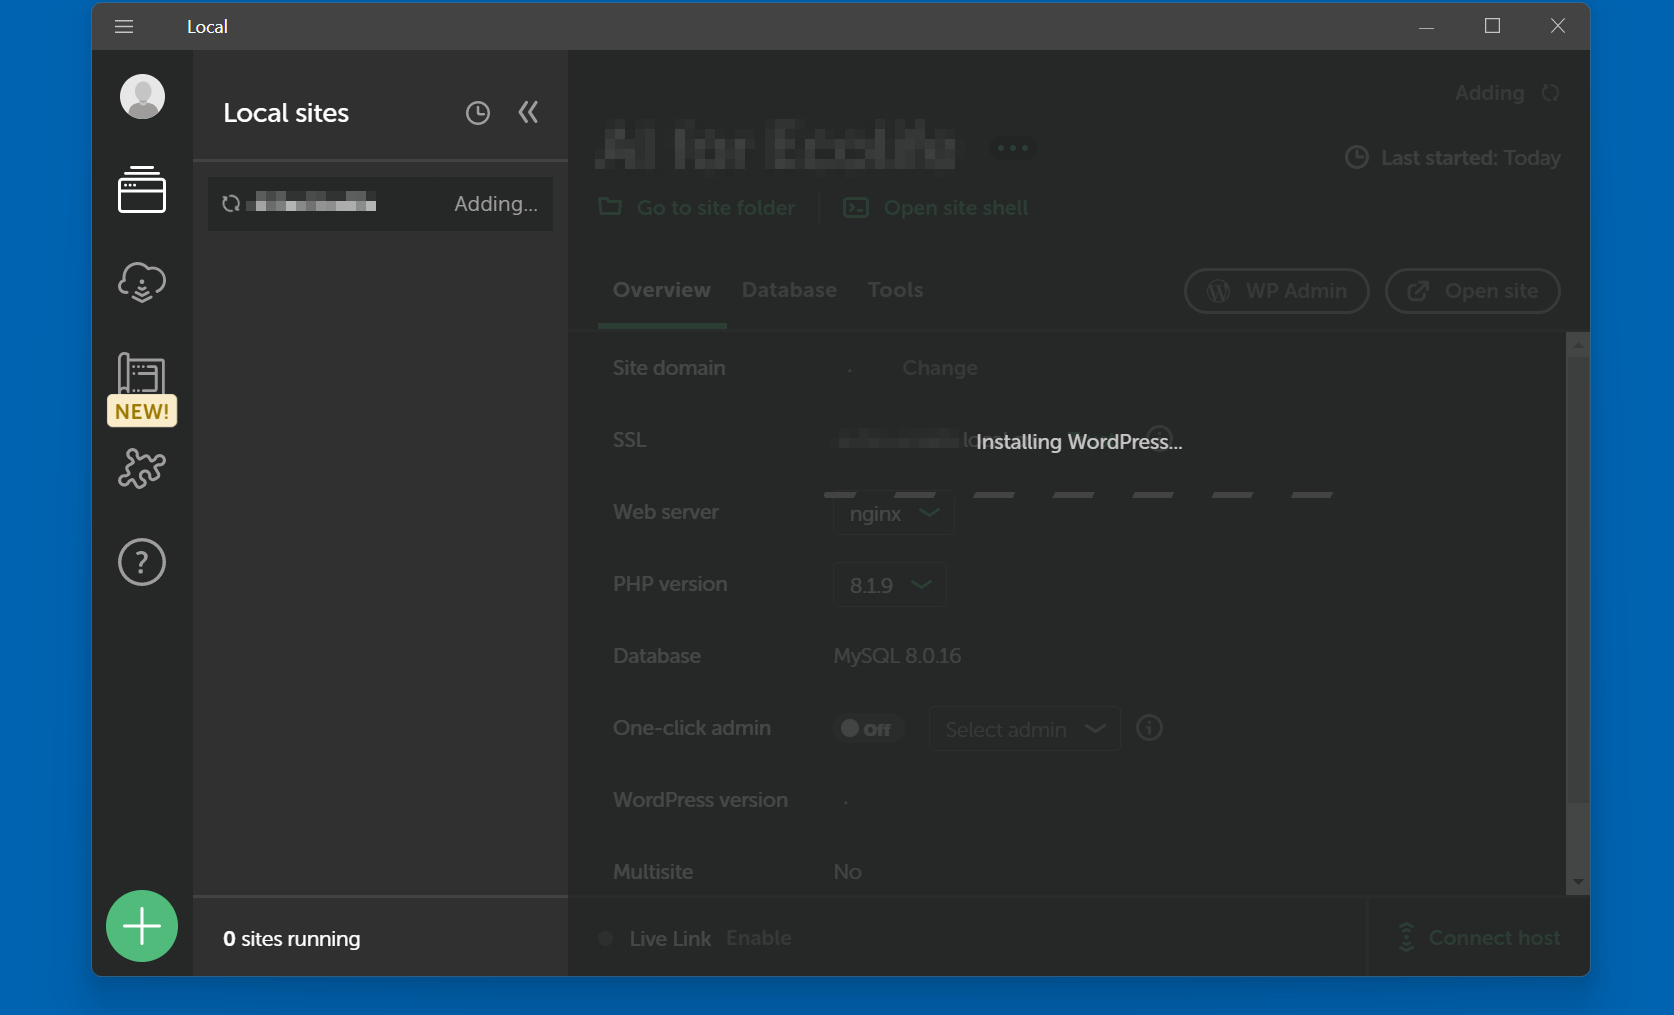Switch to the Tools tab
The width and height of the screenshot is (1674, 1015).
coord(895,290)
